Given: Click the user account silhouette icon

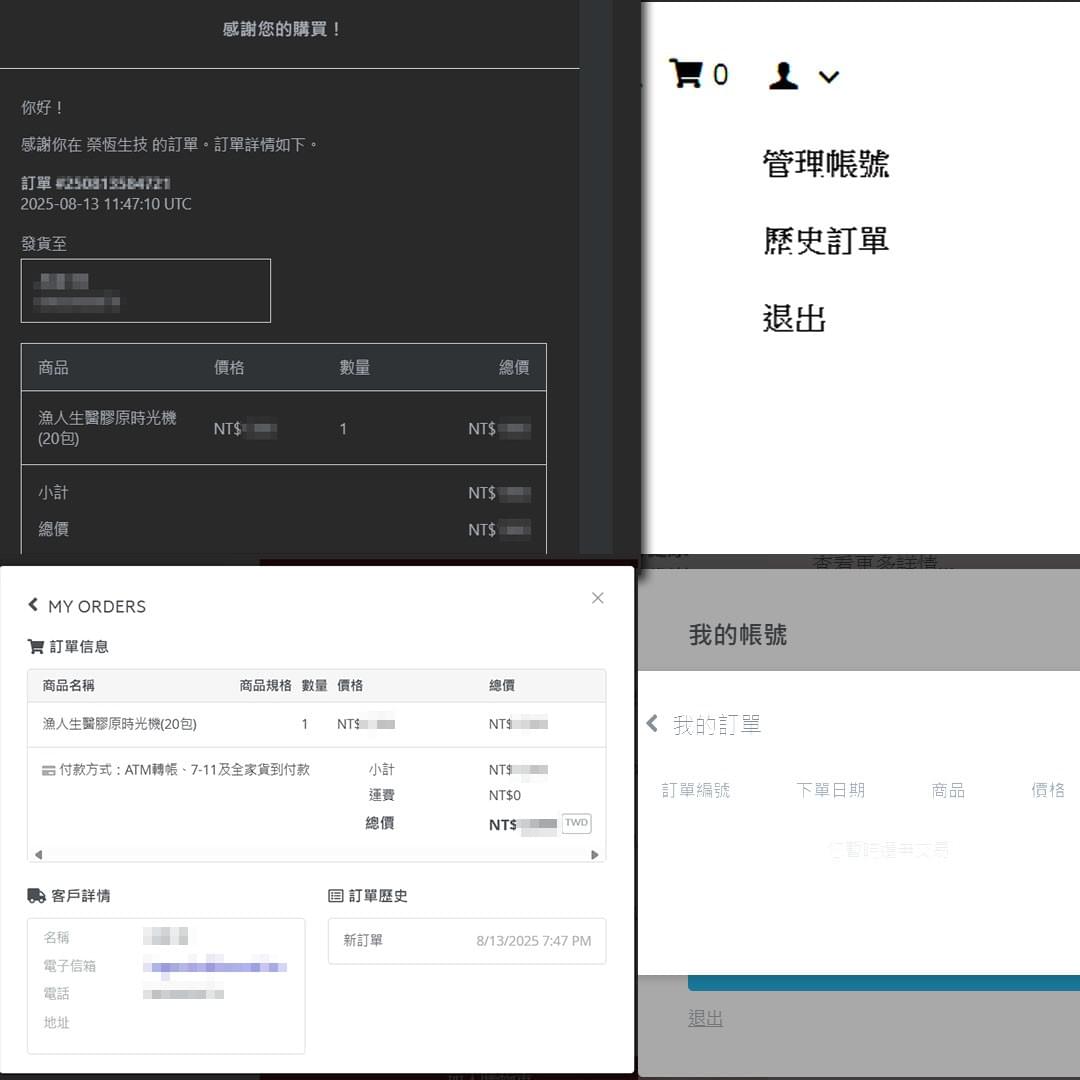Looking at the screenshot, I should (x=783, y=75).
